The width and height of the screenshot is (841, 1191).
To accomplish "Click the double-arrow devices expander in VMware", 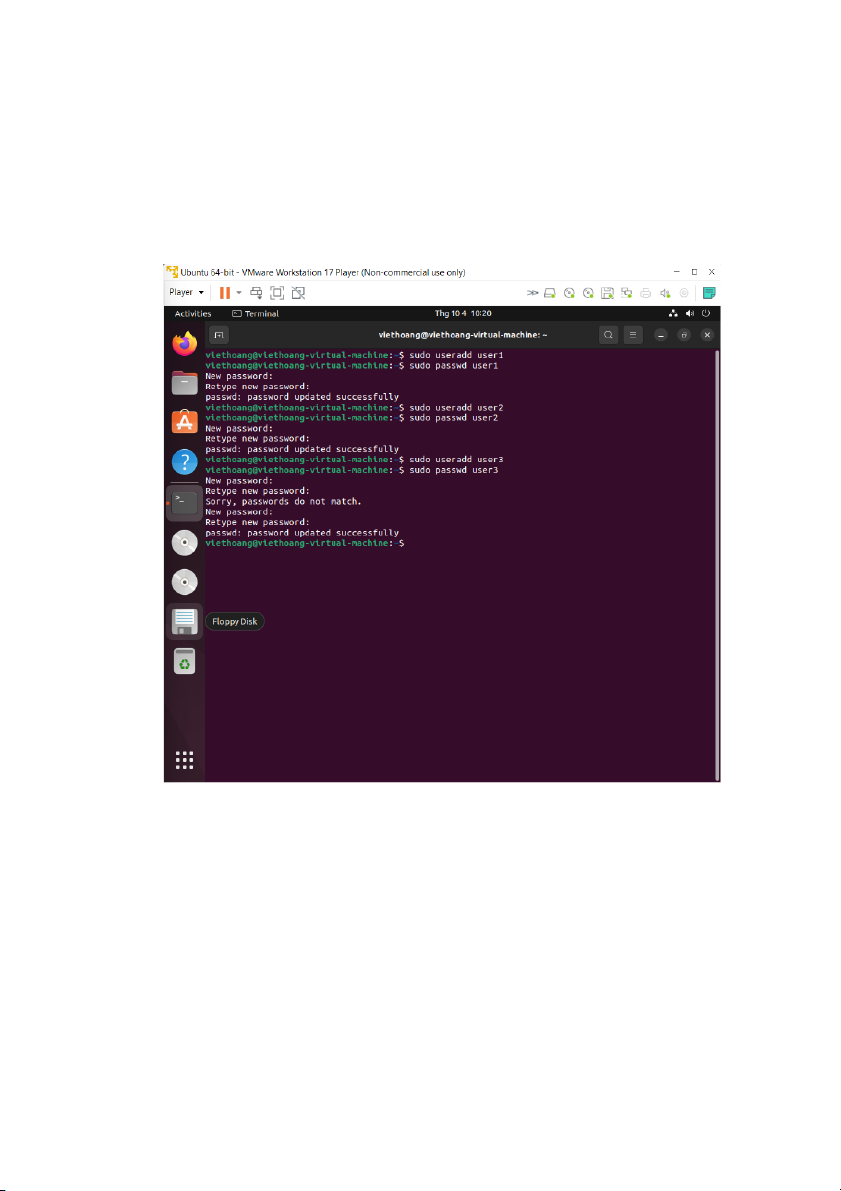I will coord(533,292).
